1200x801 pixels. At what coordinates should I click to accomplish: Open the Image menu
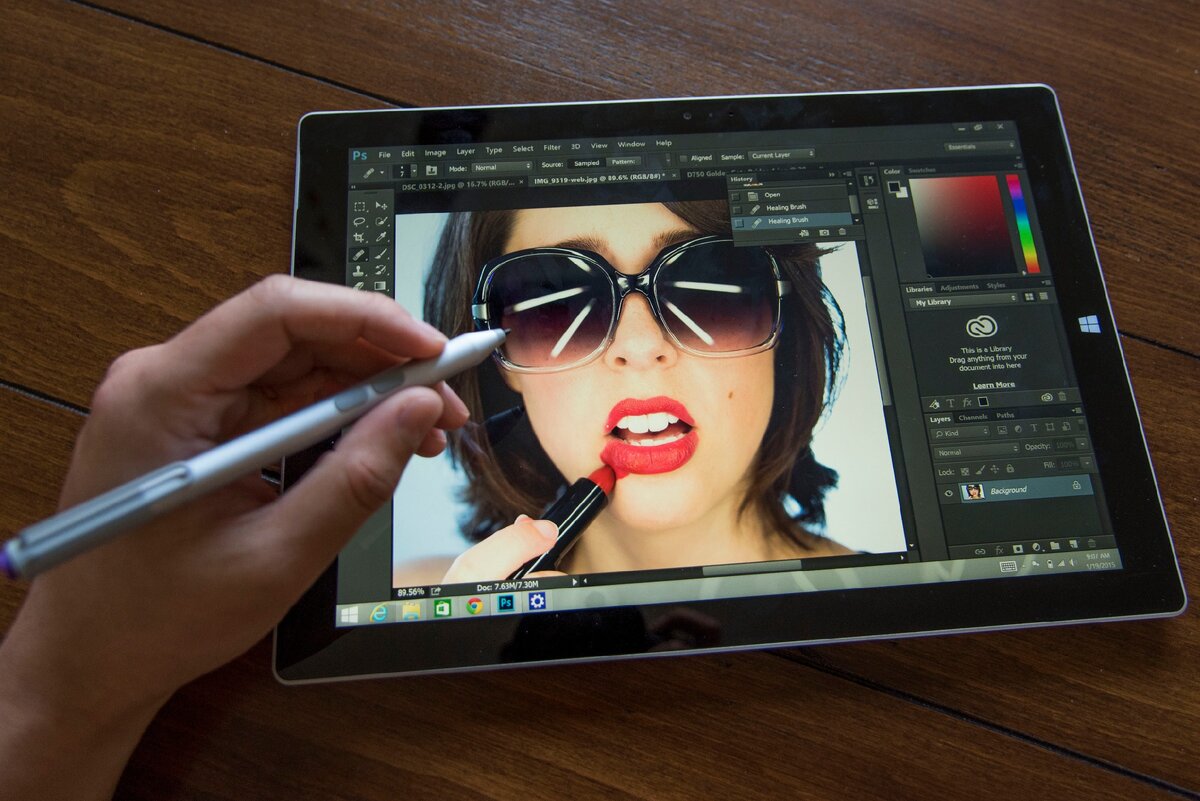(x=435, y=153)
